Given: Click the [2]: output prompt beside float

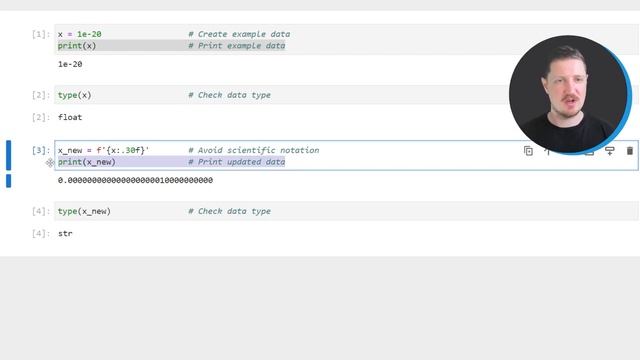Looking at the screenshot, I should (x=41, y=118).
